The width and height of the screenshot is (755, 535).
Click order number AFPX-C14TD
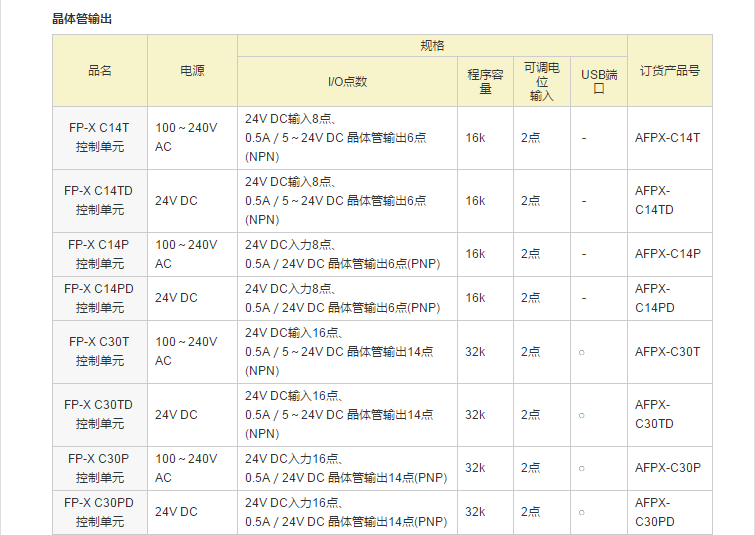654,200
